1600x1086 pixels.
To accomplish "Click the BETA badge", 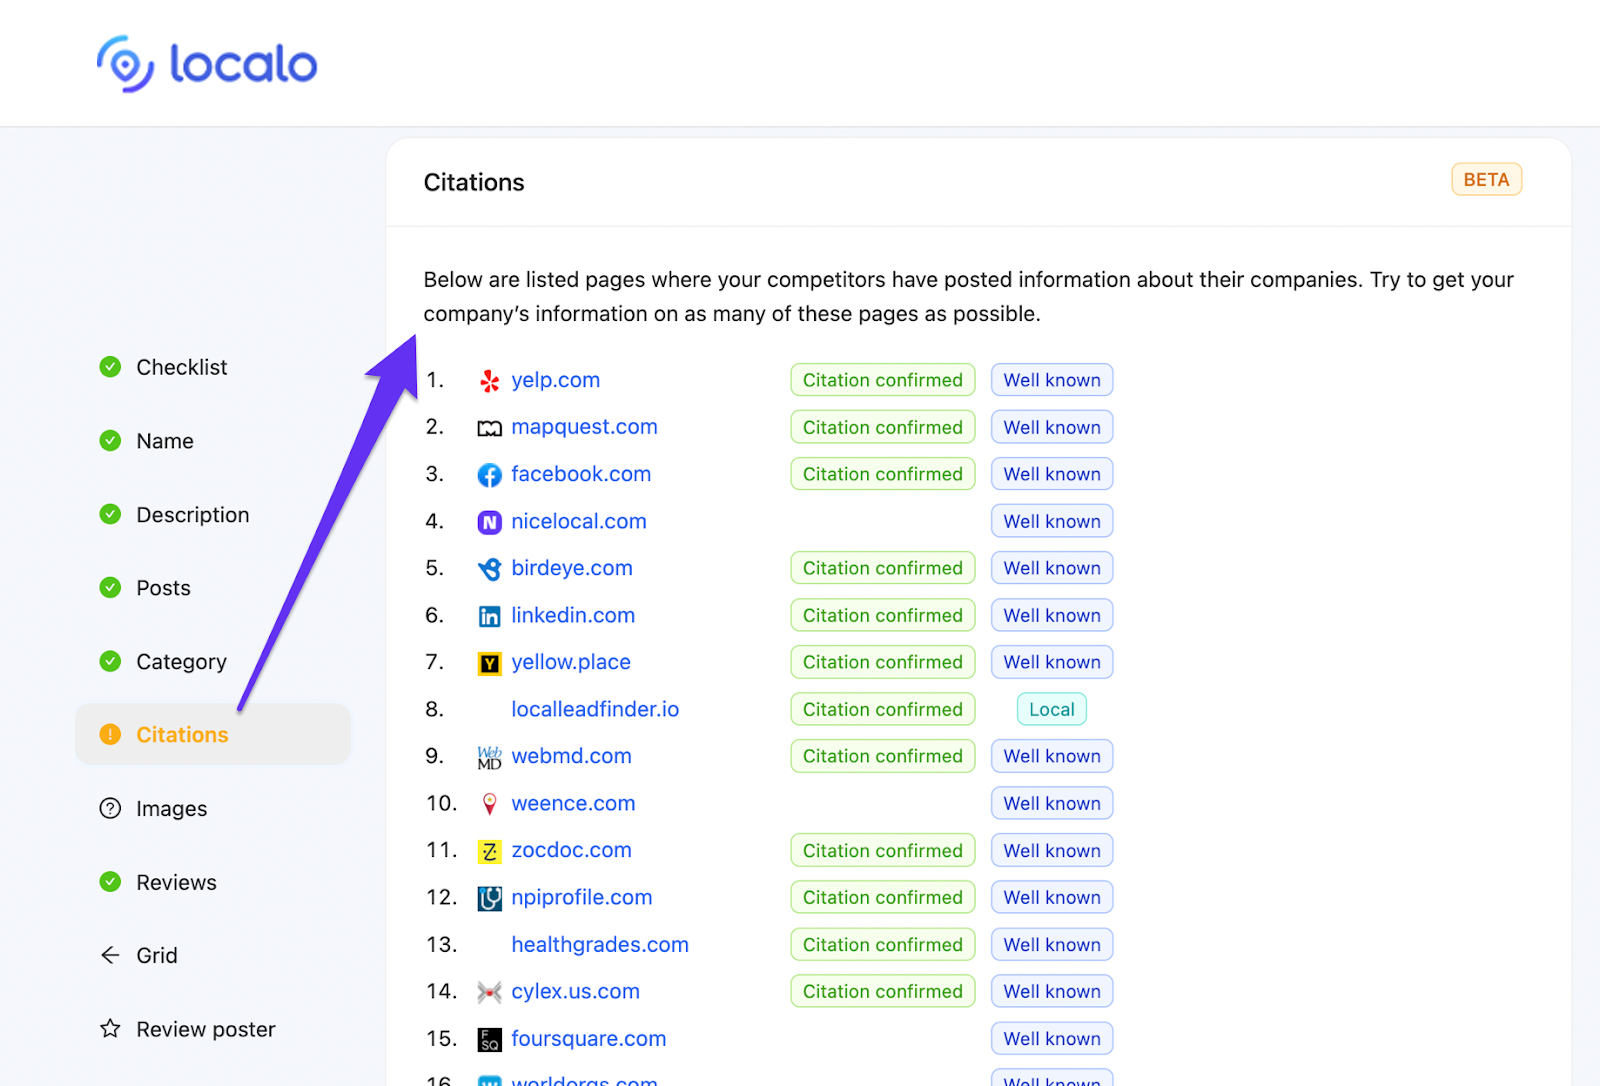I will [x=1486, y=180].
